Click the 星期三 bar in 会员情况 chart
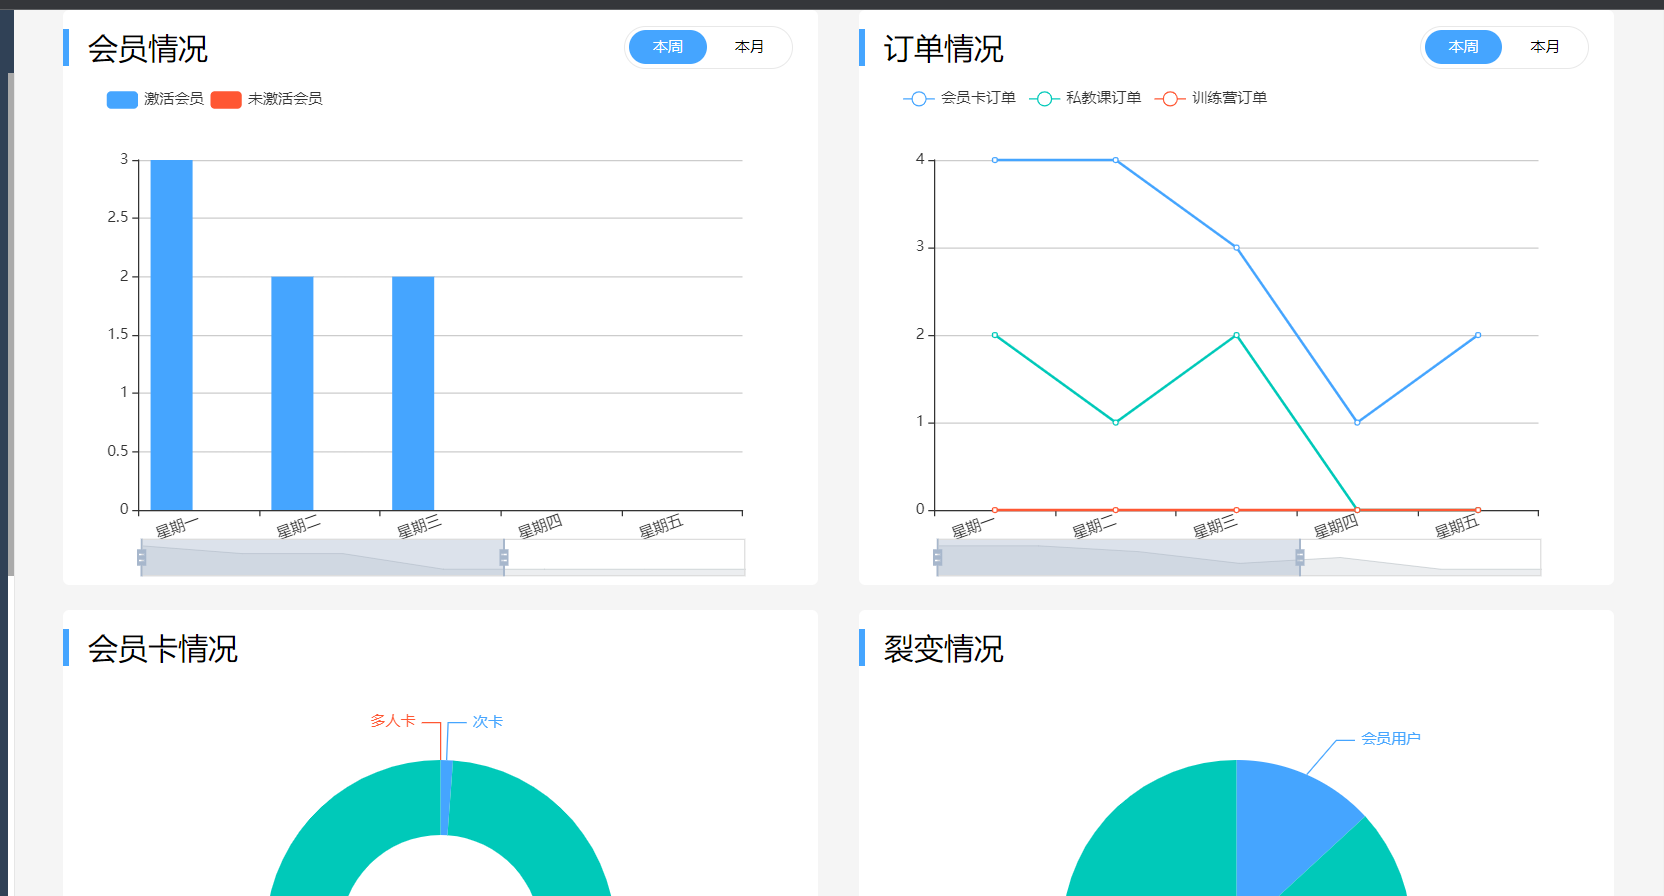Image resolution: width=1664 pixels, height=896 pixels. [413, 393]
